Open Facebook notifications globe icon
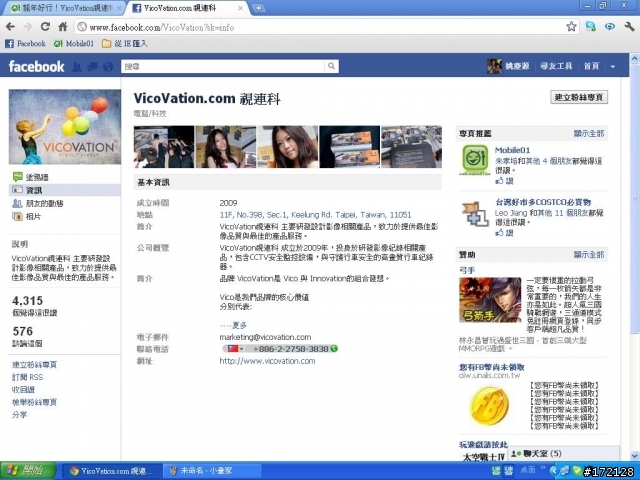Screen dimensions: 640x480 pyautogui.click(x=108, y=67)
